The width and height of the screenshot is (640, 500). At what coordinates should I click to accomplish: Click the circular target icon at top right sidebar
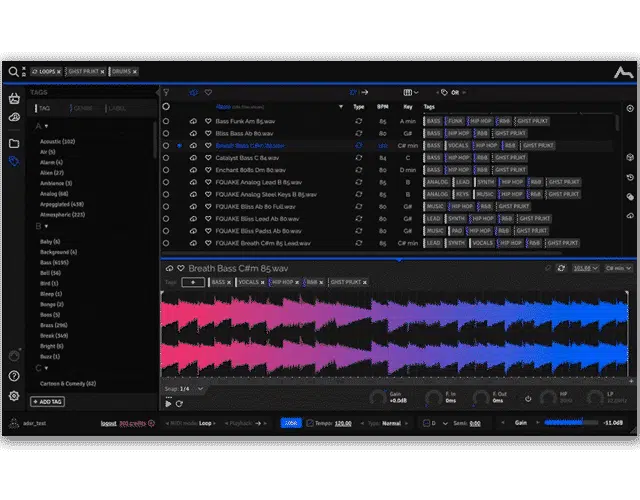point(630,108)
